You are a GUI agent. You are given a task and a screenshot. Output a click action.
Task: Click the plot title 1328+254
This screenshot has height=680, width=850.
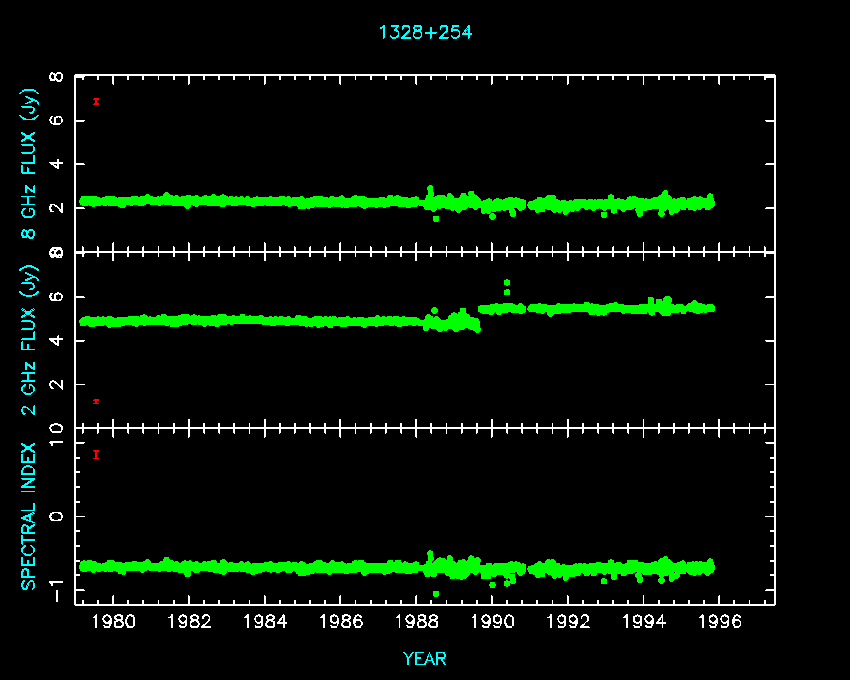coord(425,32)
